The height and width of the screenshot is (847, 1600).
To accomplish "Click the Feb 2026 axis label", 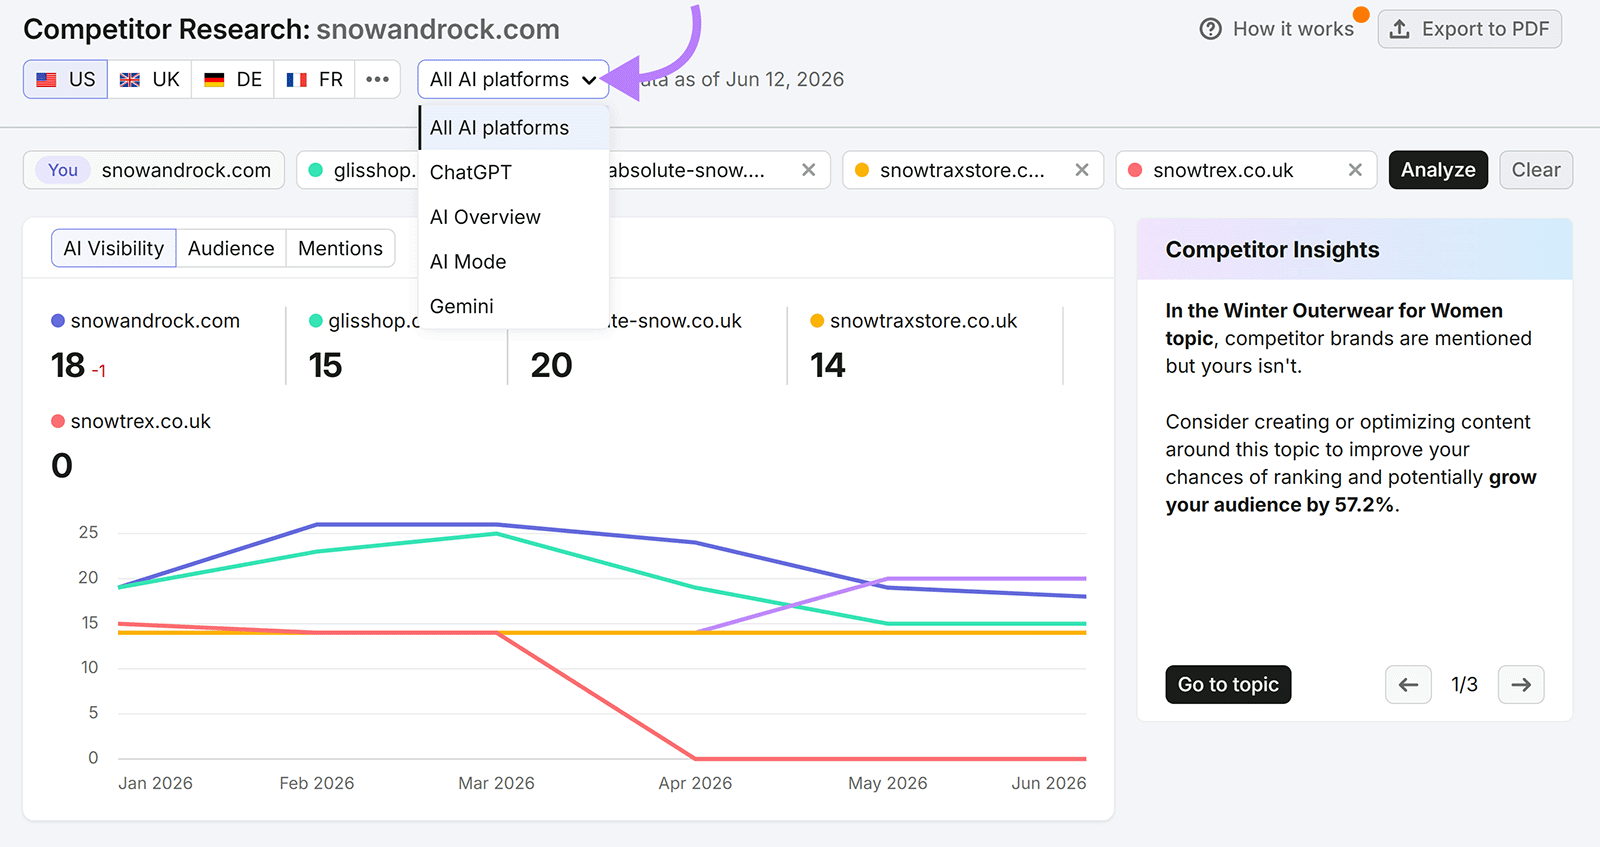I will coord(317,783).
